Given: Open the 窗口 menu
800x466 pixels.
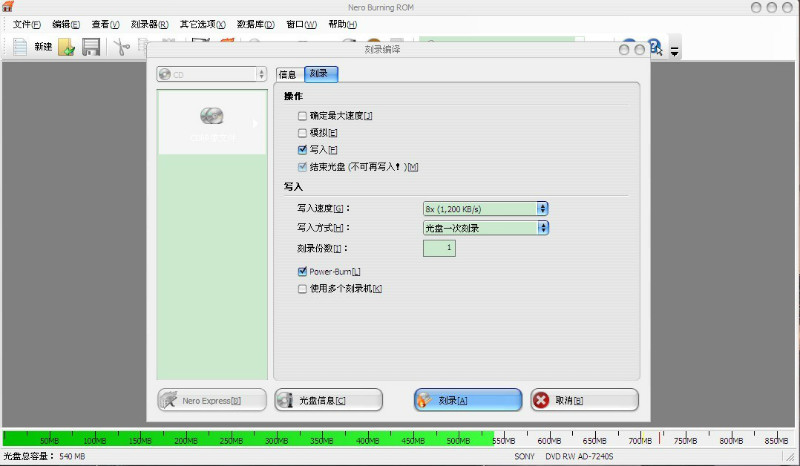Looking at the screenshot, I should pos(301,24).
